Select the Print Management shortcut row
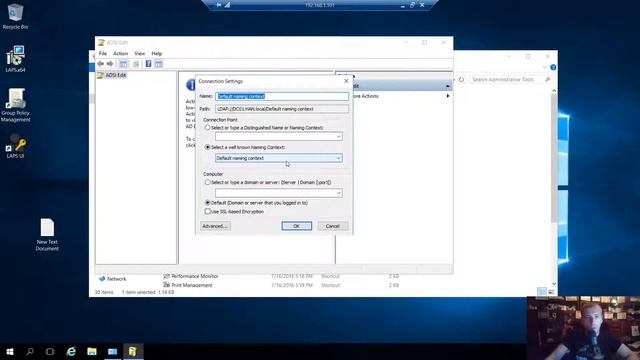640x360 pixels. [282, 285]
